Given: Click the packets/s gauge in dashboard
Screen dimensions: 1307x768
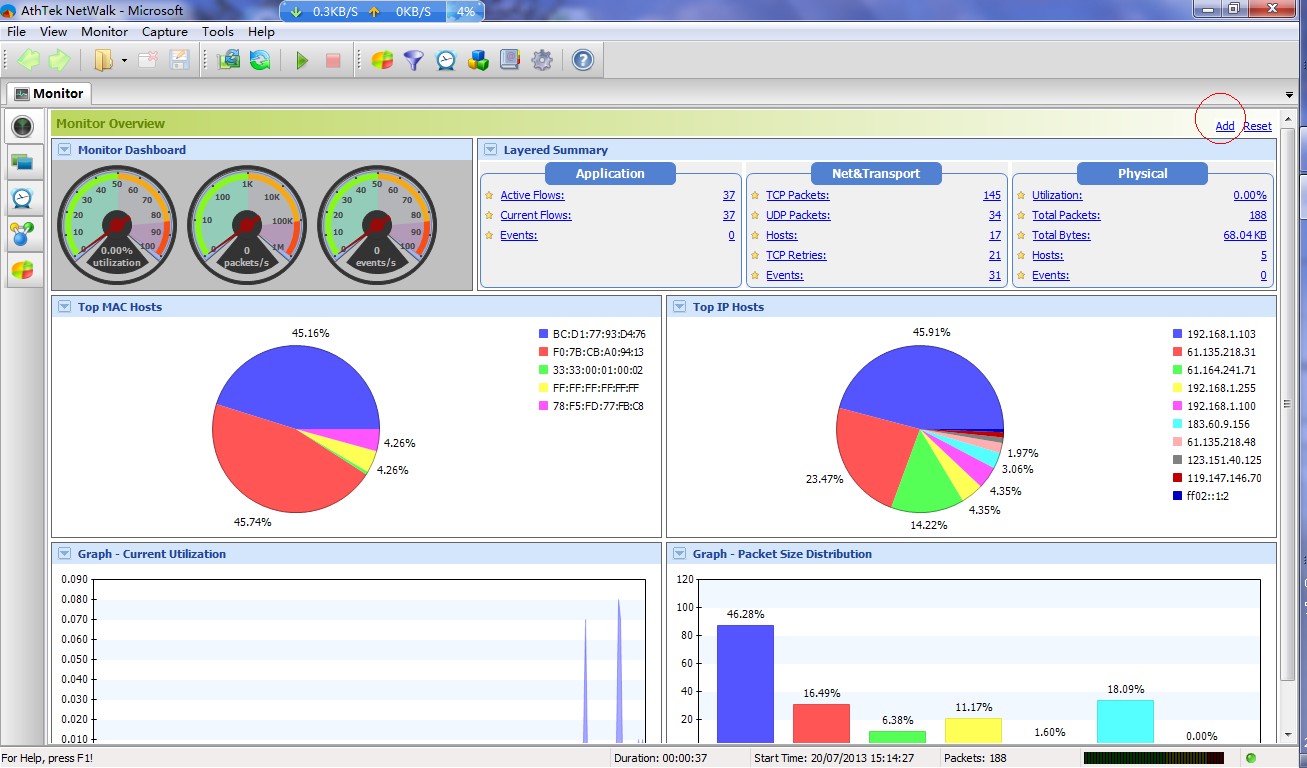Looking at the screenshot, I should [247, 225].
